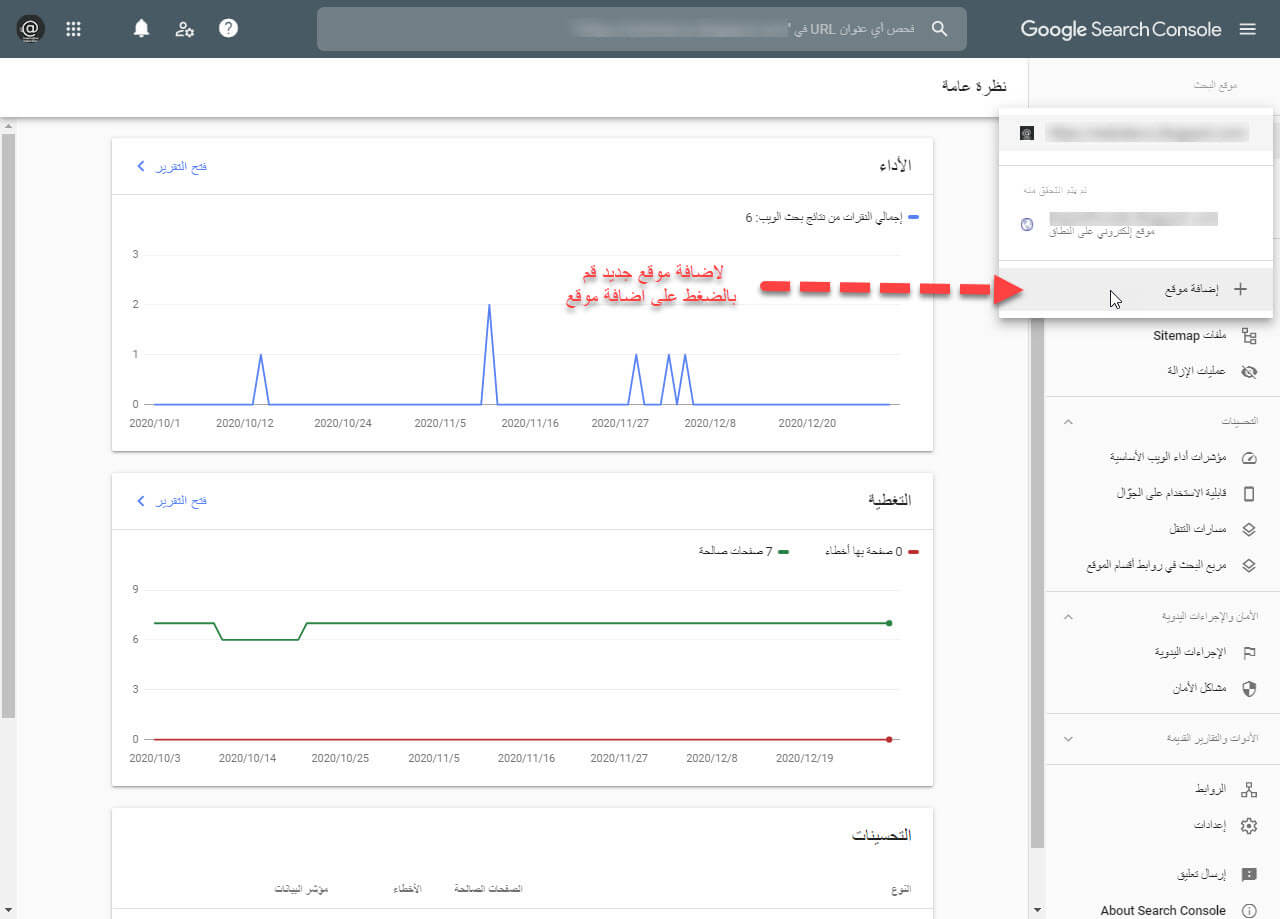
Task: Open the notifications bell
Action: click(x=141, y=29)
